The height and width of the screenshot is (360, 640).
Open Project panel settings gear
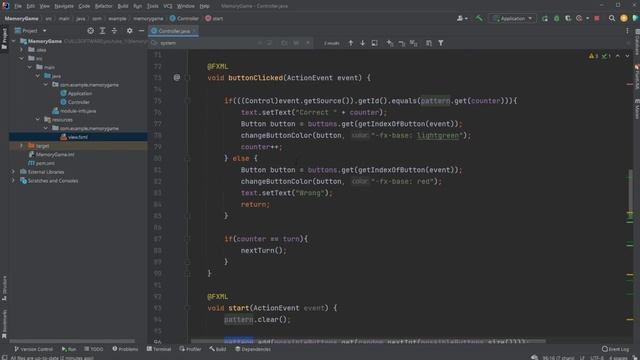click(129, 31)
